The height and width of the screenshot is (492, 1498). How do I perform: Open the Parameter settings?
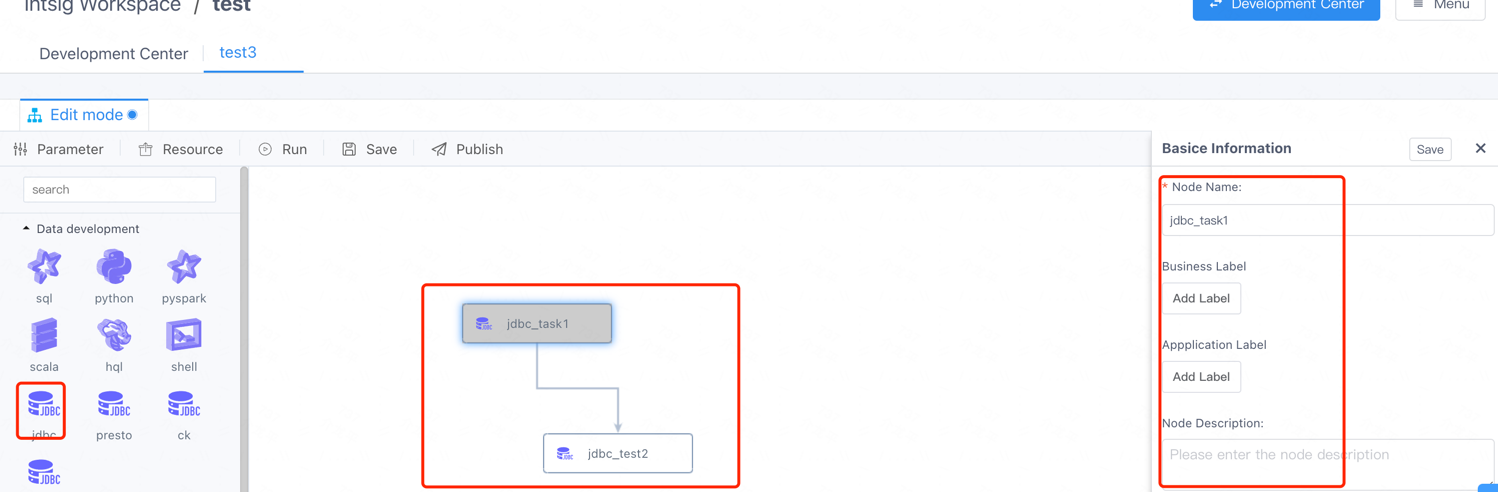coord(59,149)
